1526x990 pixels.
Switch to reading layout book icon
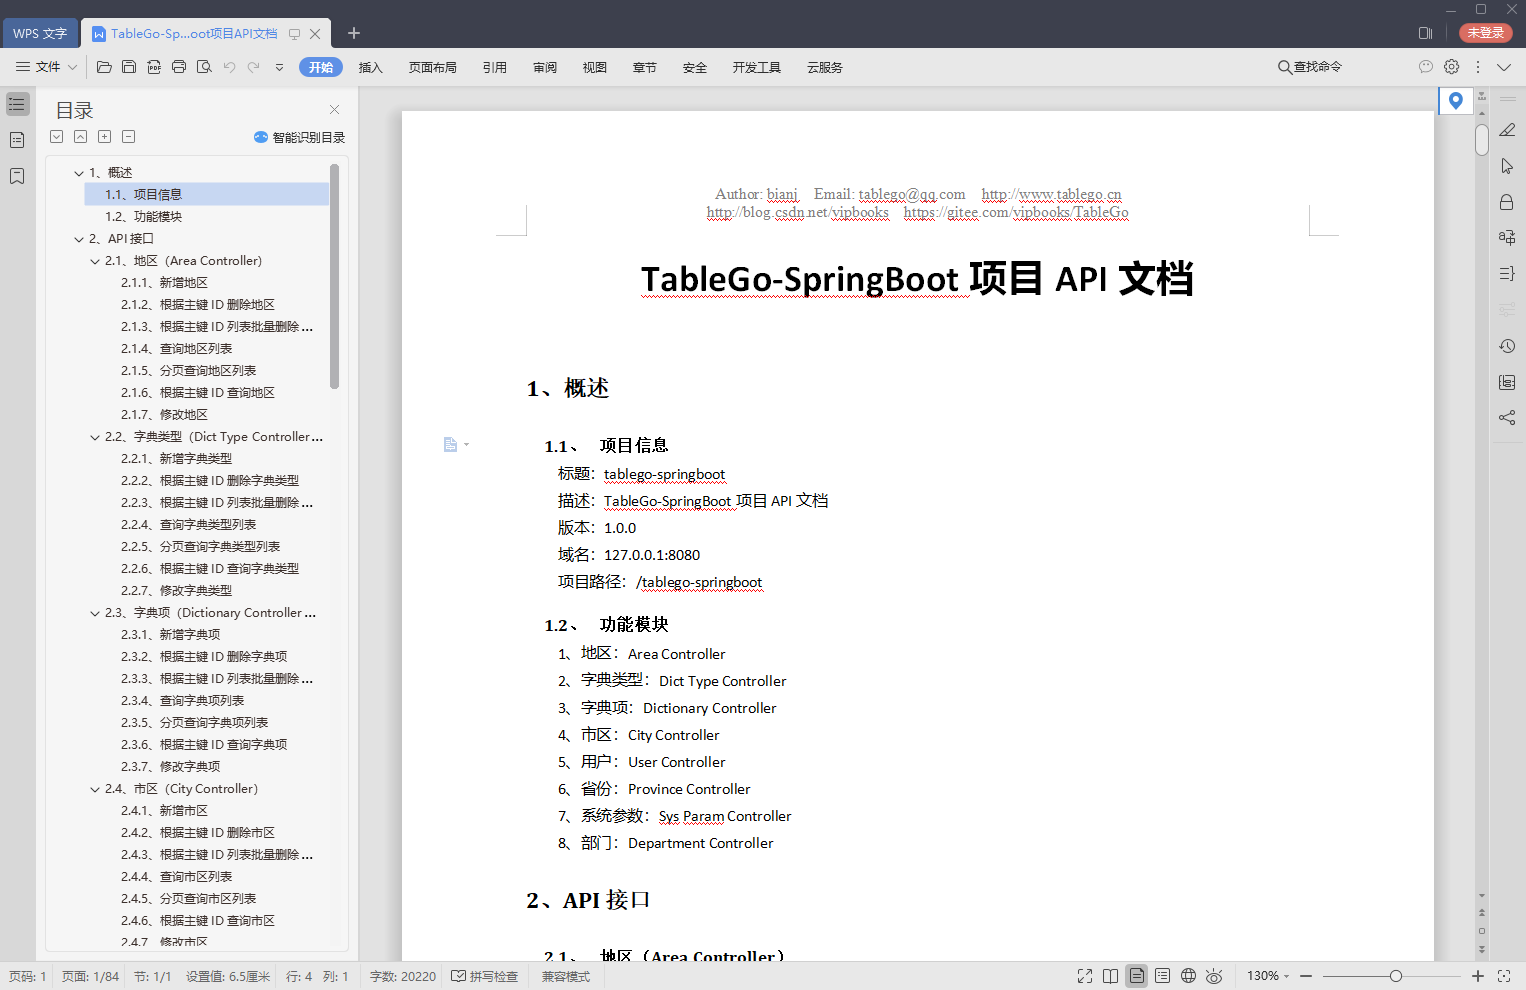pos(1111,976)
